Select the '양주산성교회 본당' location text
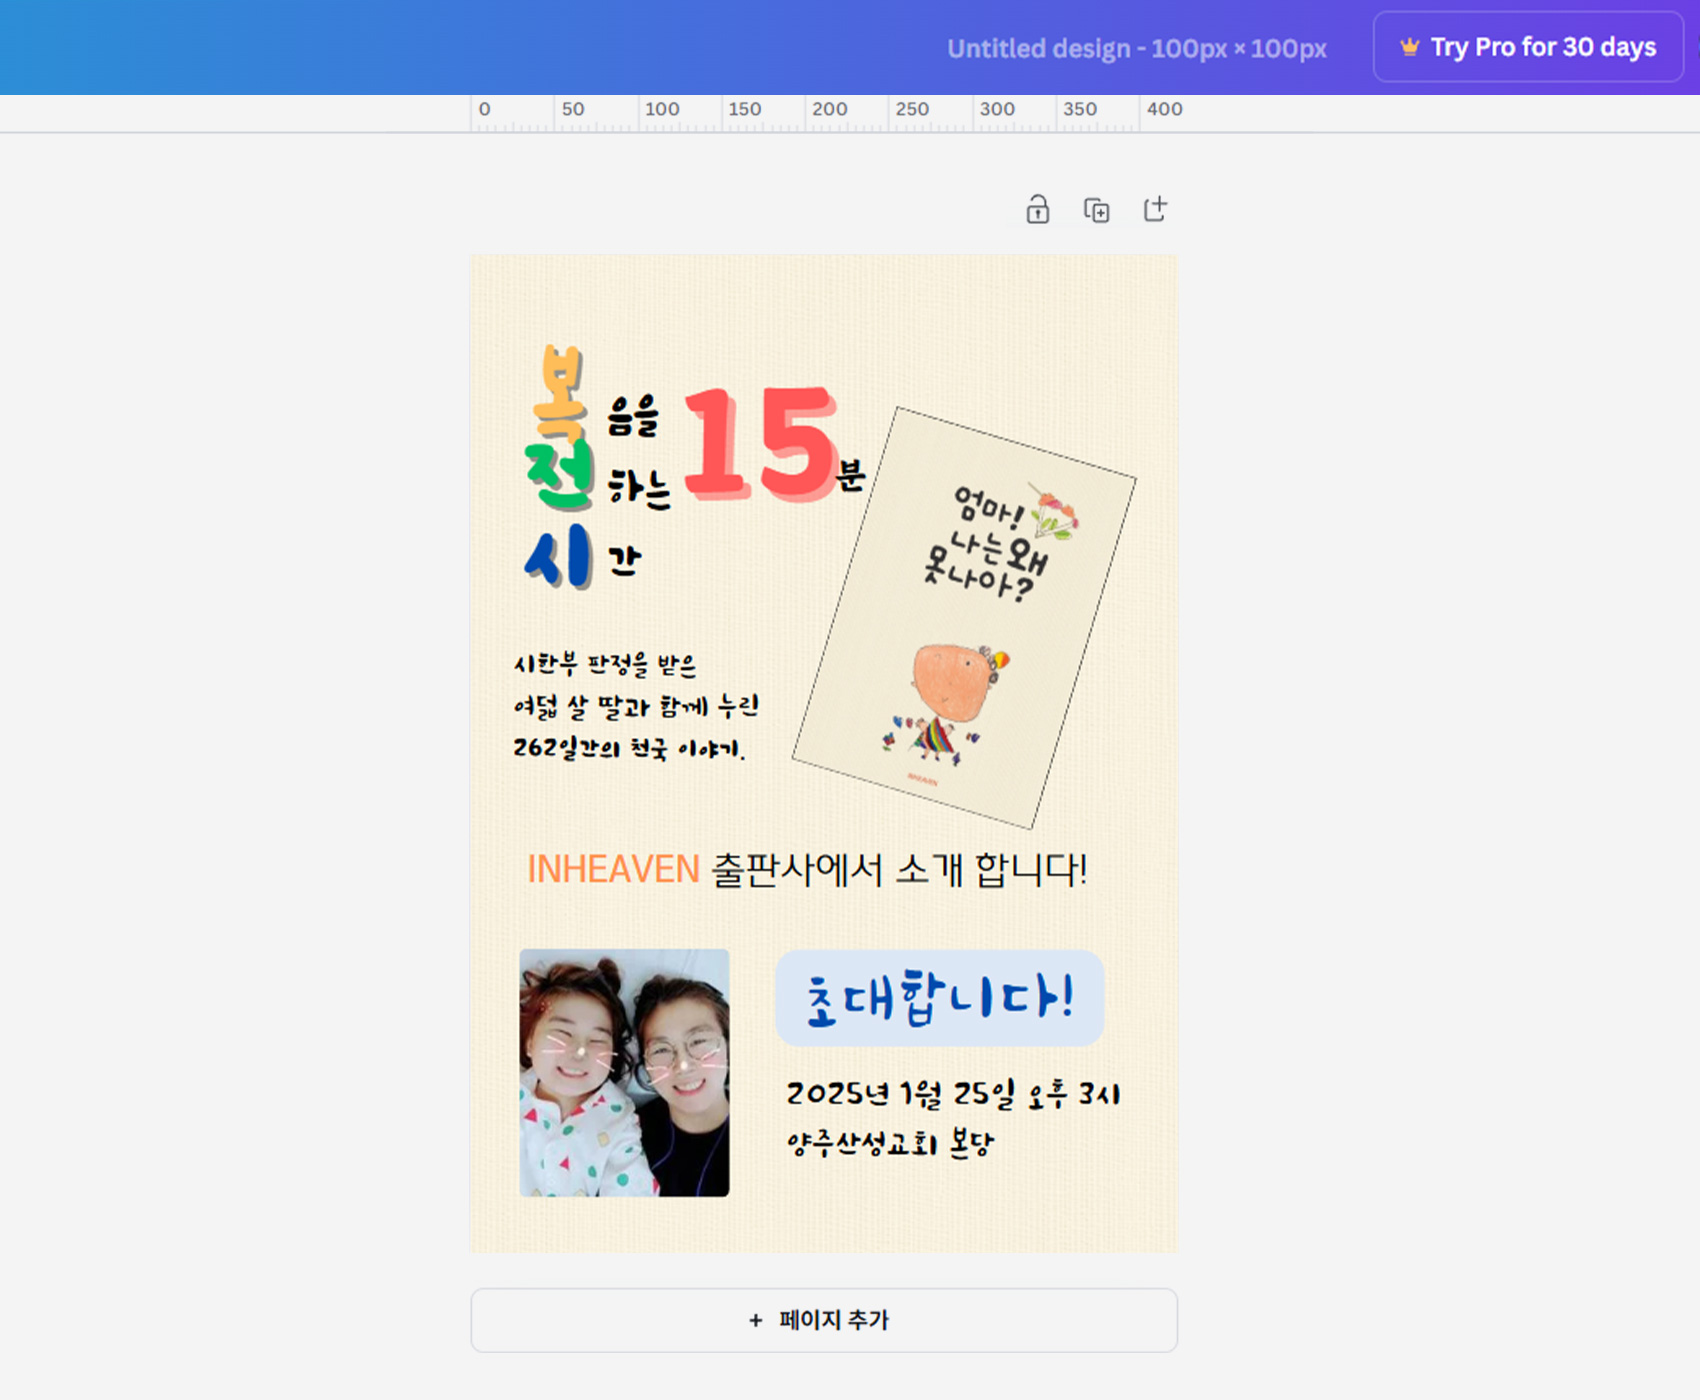1700x1400 pixels. 890,1143
